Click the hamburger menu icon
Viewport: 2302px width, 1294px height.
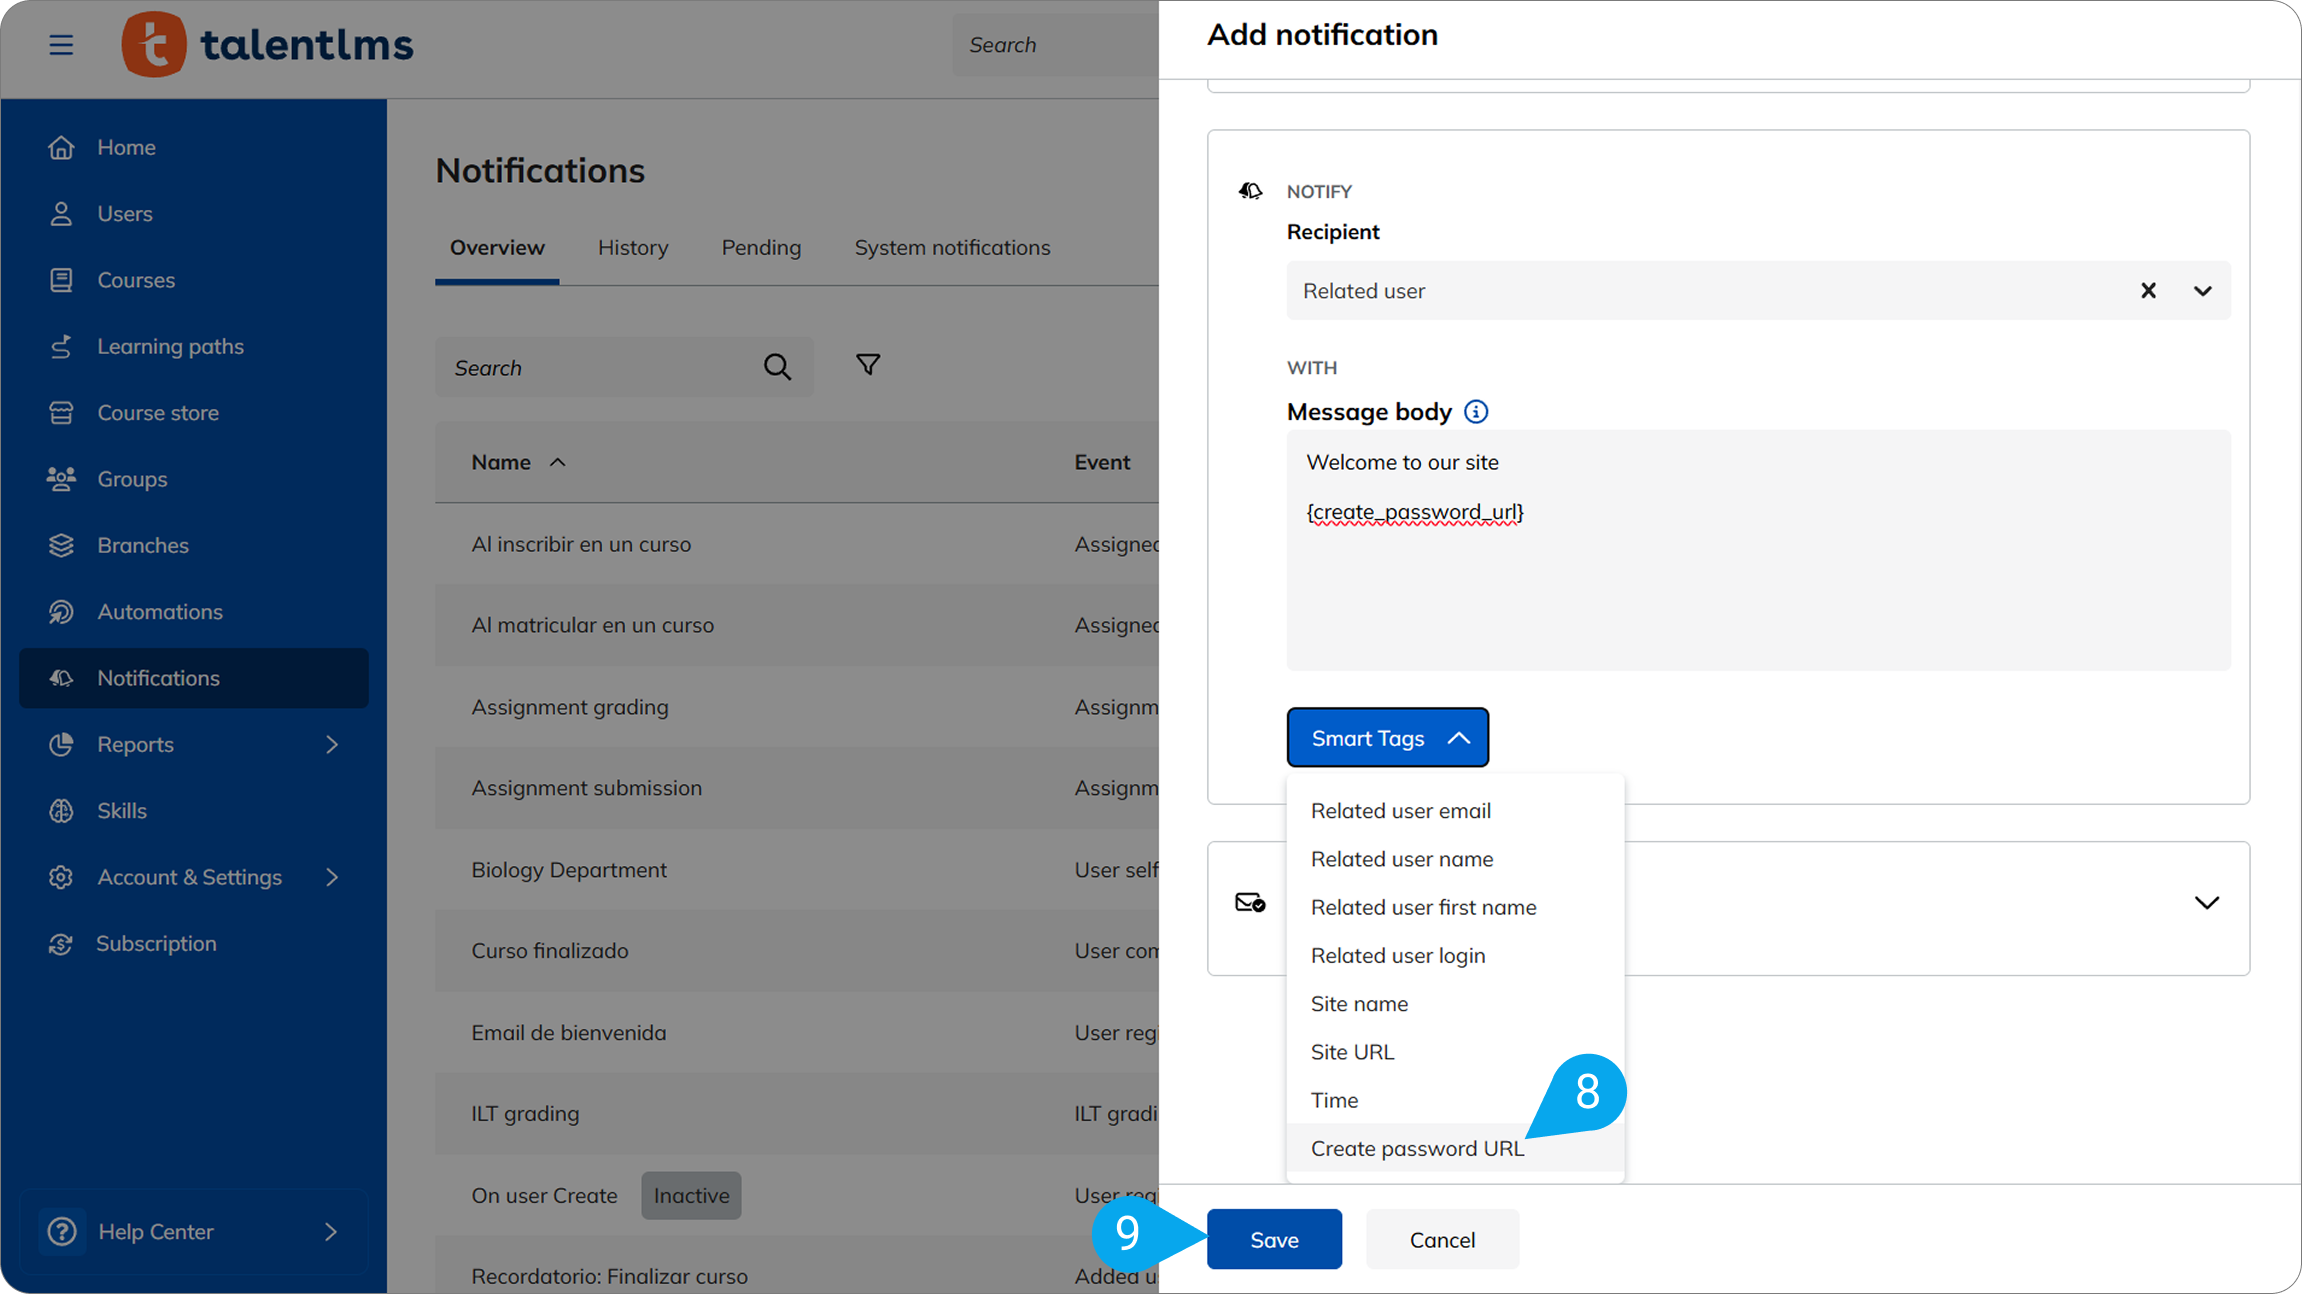coord(61,45)
